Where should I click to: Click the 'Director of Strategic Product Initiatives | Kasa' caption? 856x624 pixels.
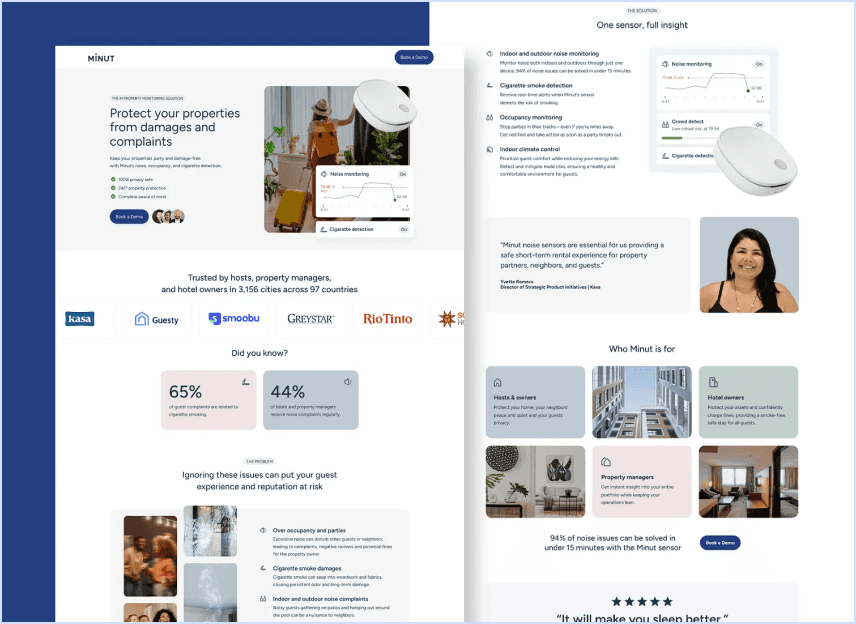point(550,287)
